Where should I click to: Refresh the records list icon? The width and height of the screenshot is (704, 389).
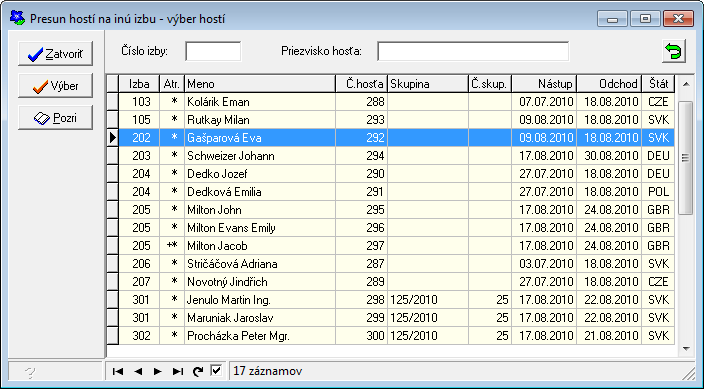pos(198,371)
